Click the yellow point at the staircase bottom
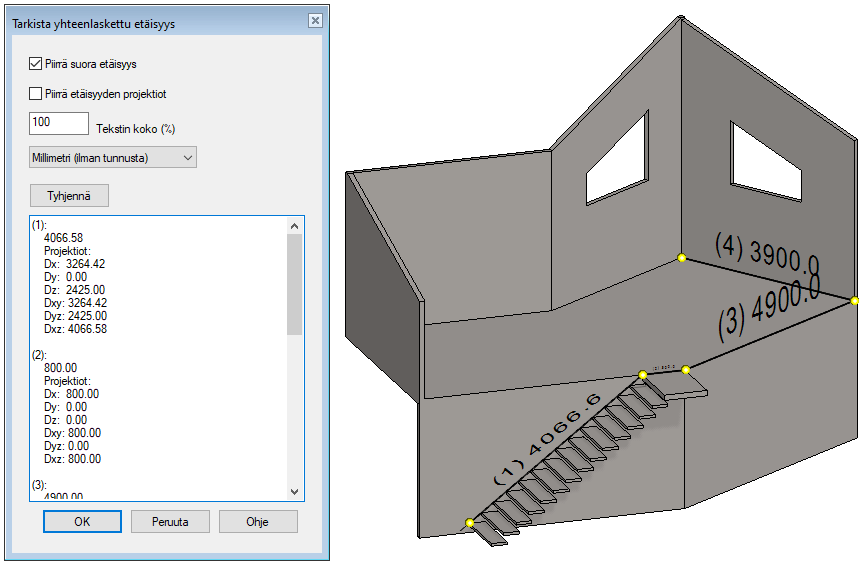 470,523
